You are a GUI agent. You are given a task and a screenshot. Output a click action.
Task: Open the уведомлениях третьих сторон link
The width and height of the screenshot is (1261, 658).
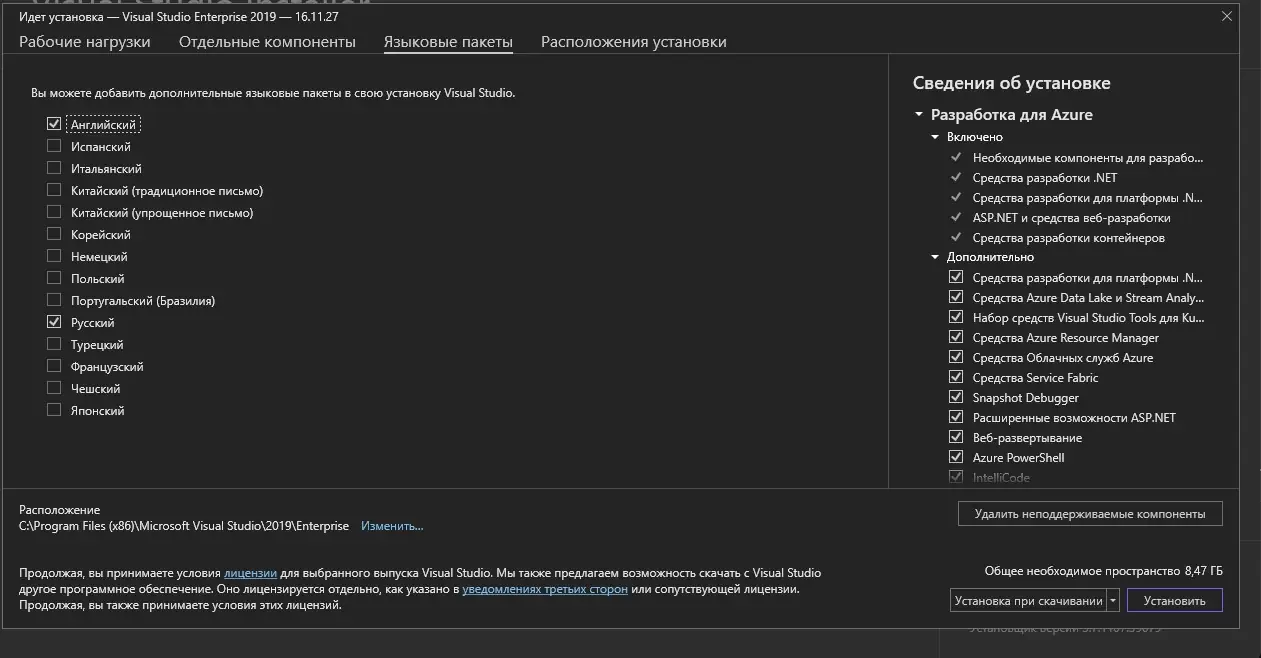(x=545, y=589)
